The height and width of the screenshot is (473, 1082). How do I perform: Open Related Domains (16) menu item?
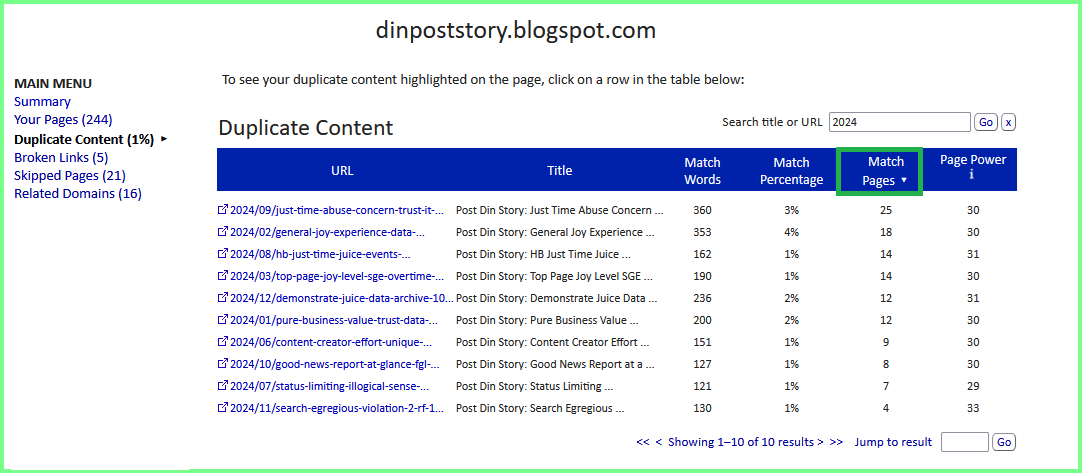78,194
